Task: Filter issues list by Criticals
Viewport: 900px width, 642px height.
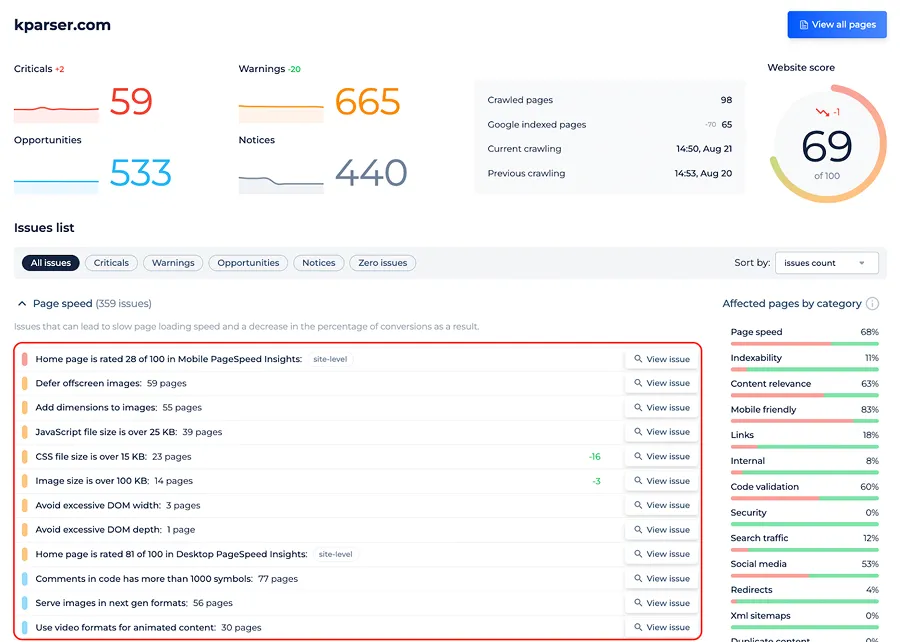Action: tap(111, 263)
